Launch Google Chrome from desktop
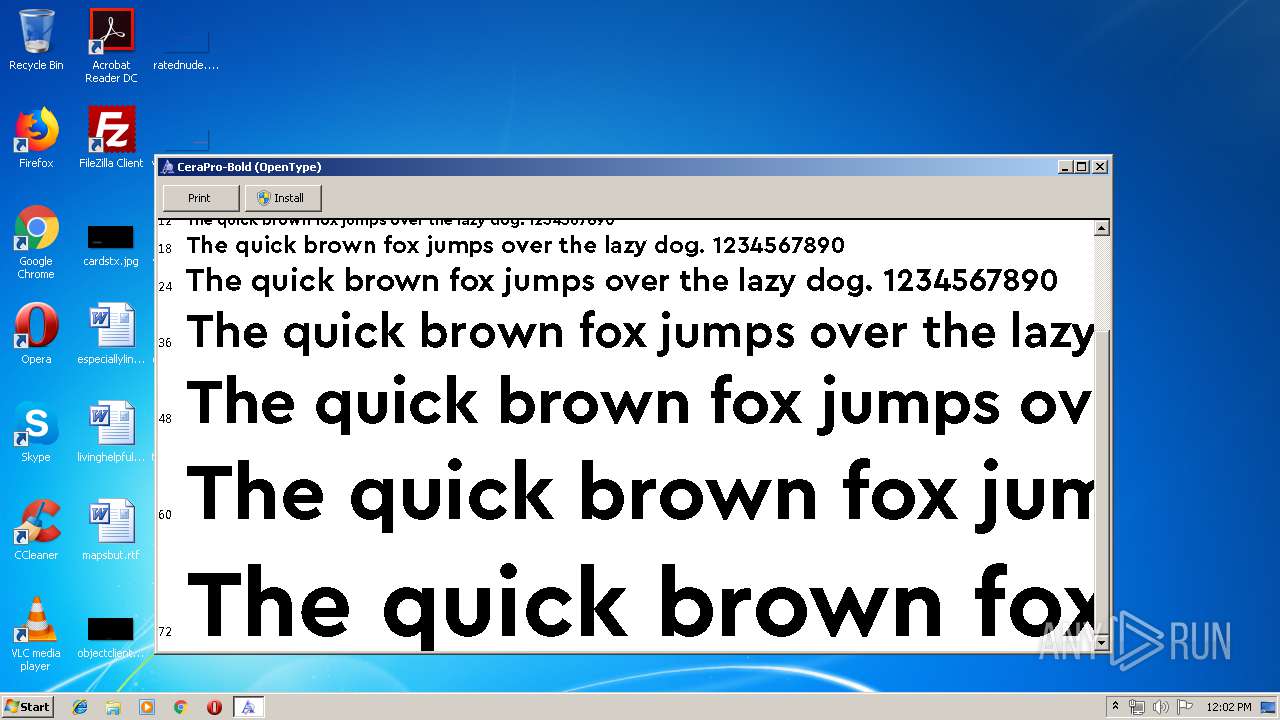Viewport: 1280px width, 720px height. (36, 242)
